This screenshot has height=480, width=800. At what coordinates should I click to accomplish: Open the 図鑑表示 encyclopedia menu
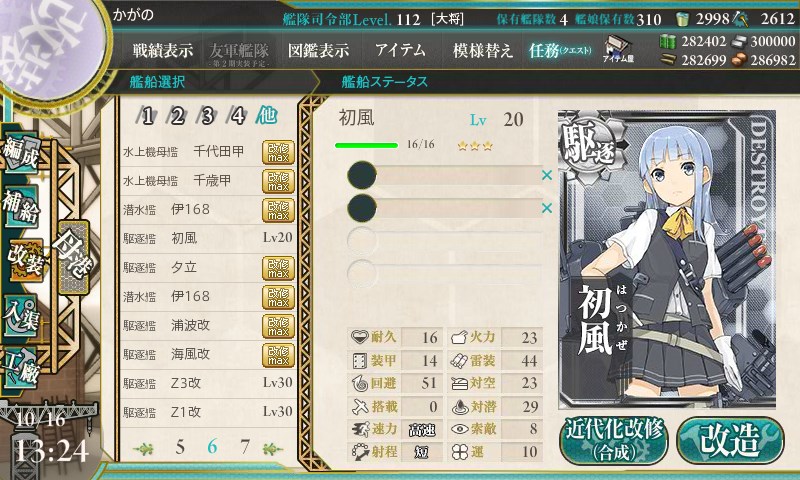point(318,50)
